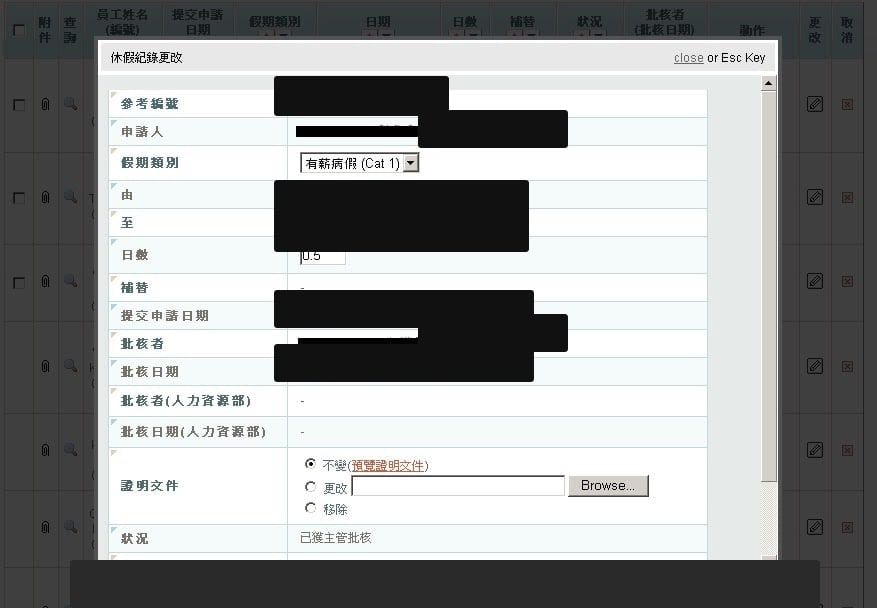Click the red cancel icon in the second row
Viewport: 877px width, 608px height.
[847, 197]
